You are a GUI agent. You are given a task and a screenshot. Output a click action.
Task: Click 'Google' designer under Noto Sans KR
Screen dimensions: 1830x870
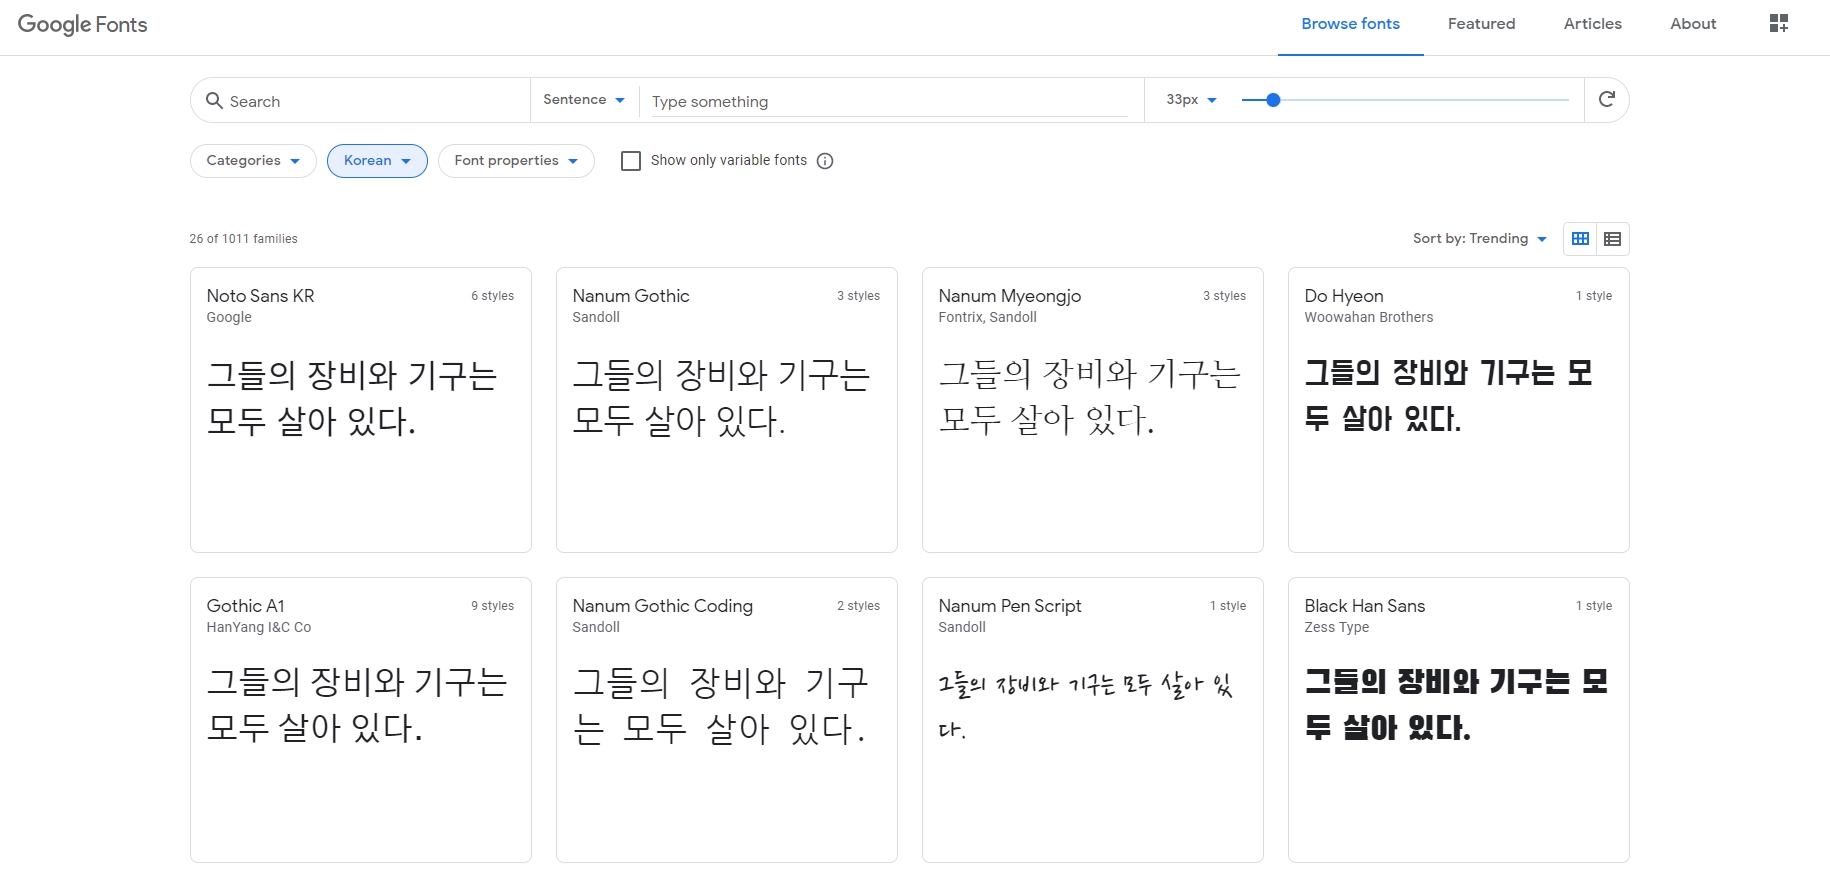229,317
